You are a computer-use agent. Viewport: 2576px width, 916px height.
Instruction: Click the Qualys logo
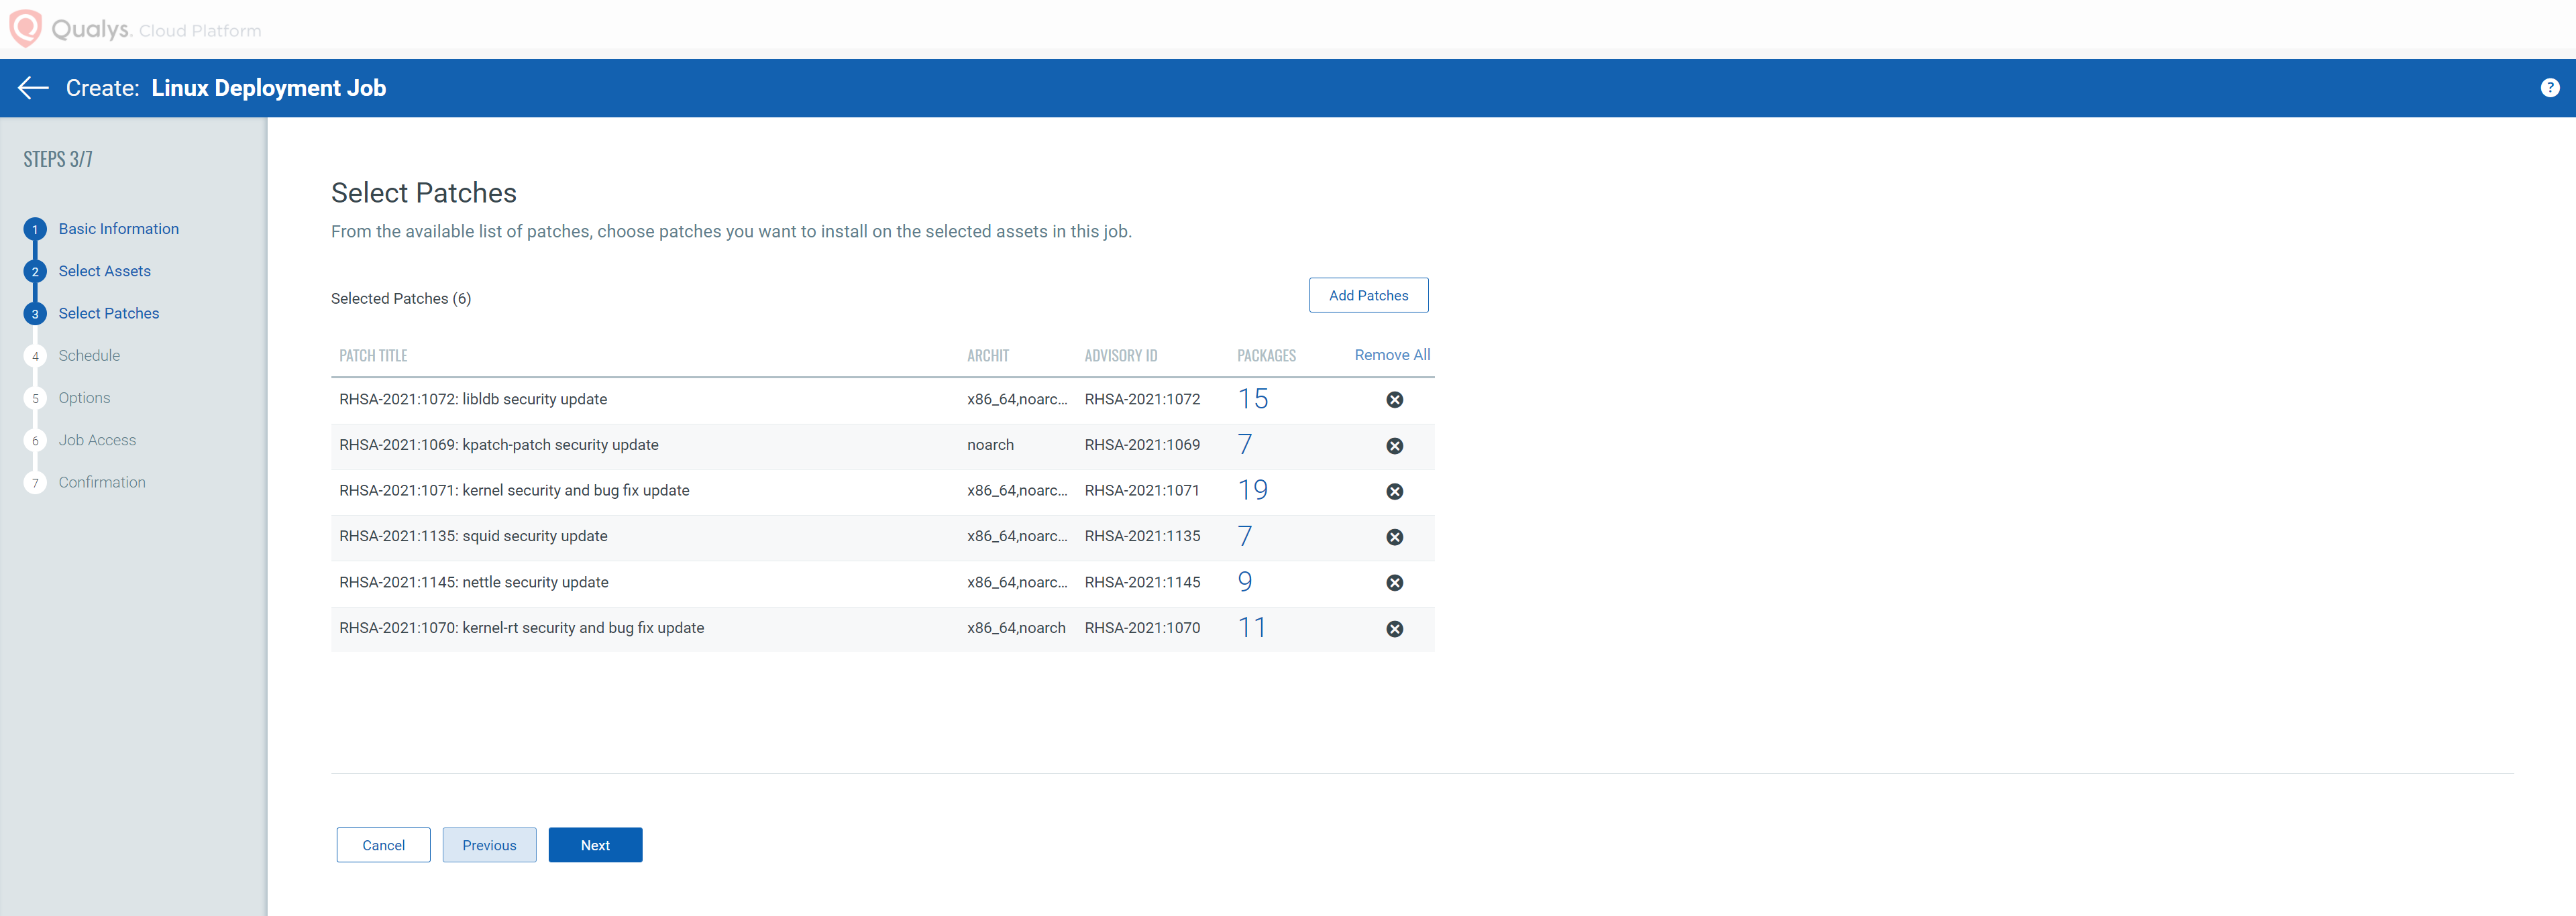tap(26, 27)
